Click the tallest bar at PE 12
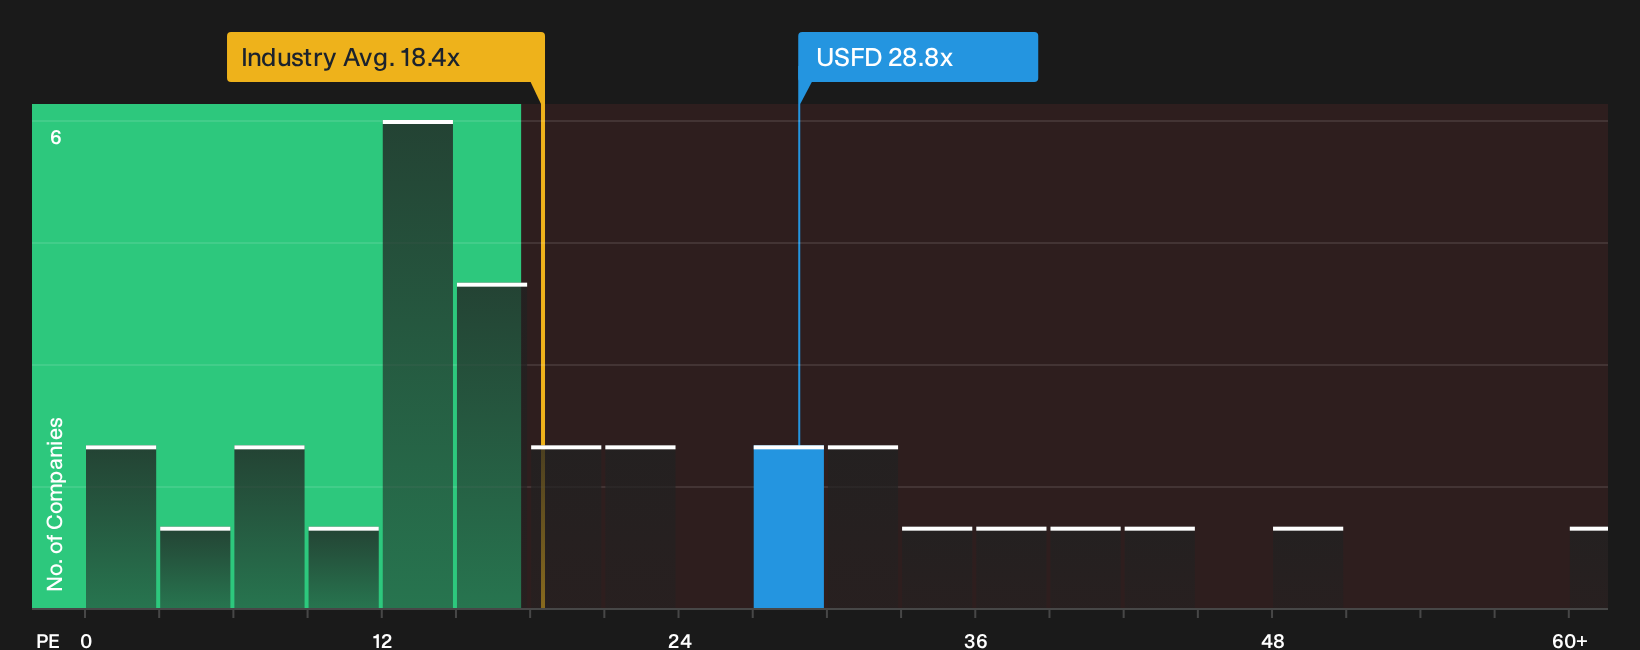The height and width of the screenshot is (650, 1640). coord(418,364)
